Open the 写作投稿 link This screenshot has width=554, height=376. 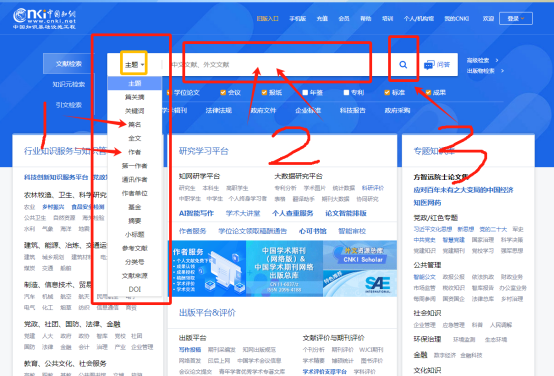[190, 349]
